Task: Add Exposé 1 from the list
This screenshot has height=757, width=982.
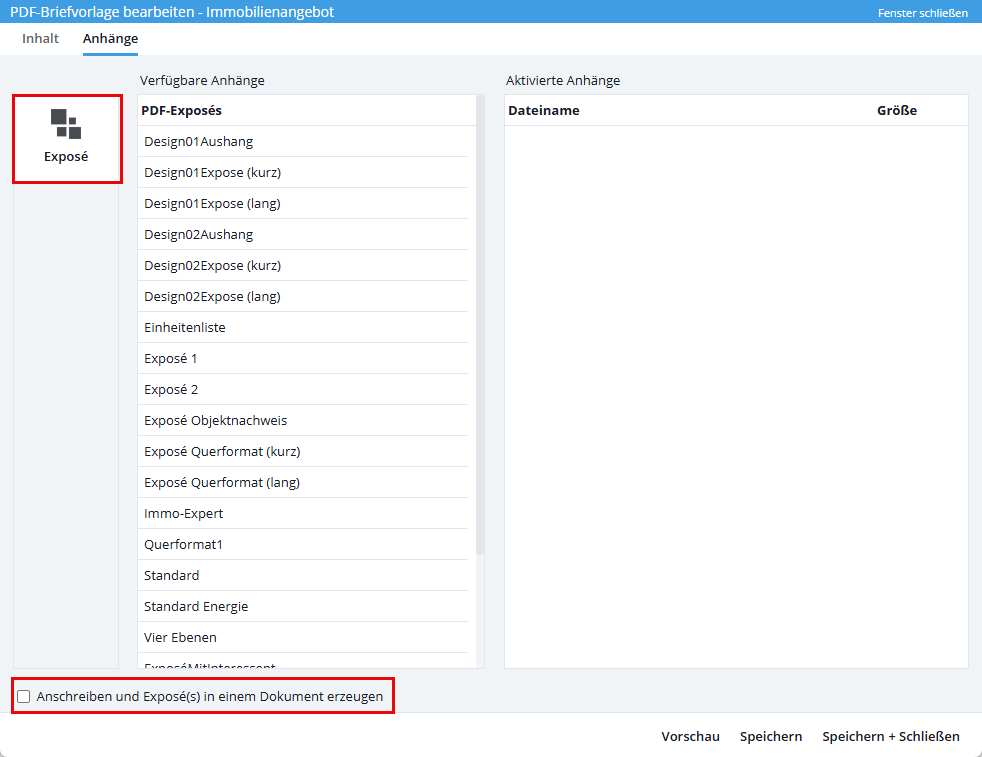Action: point(303,358)
